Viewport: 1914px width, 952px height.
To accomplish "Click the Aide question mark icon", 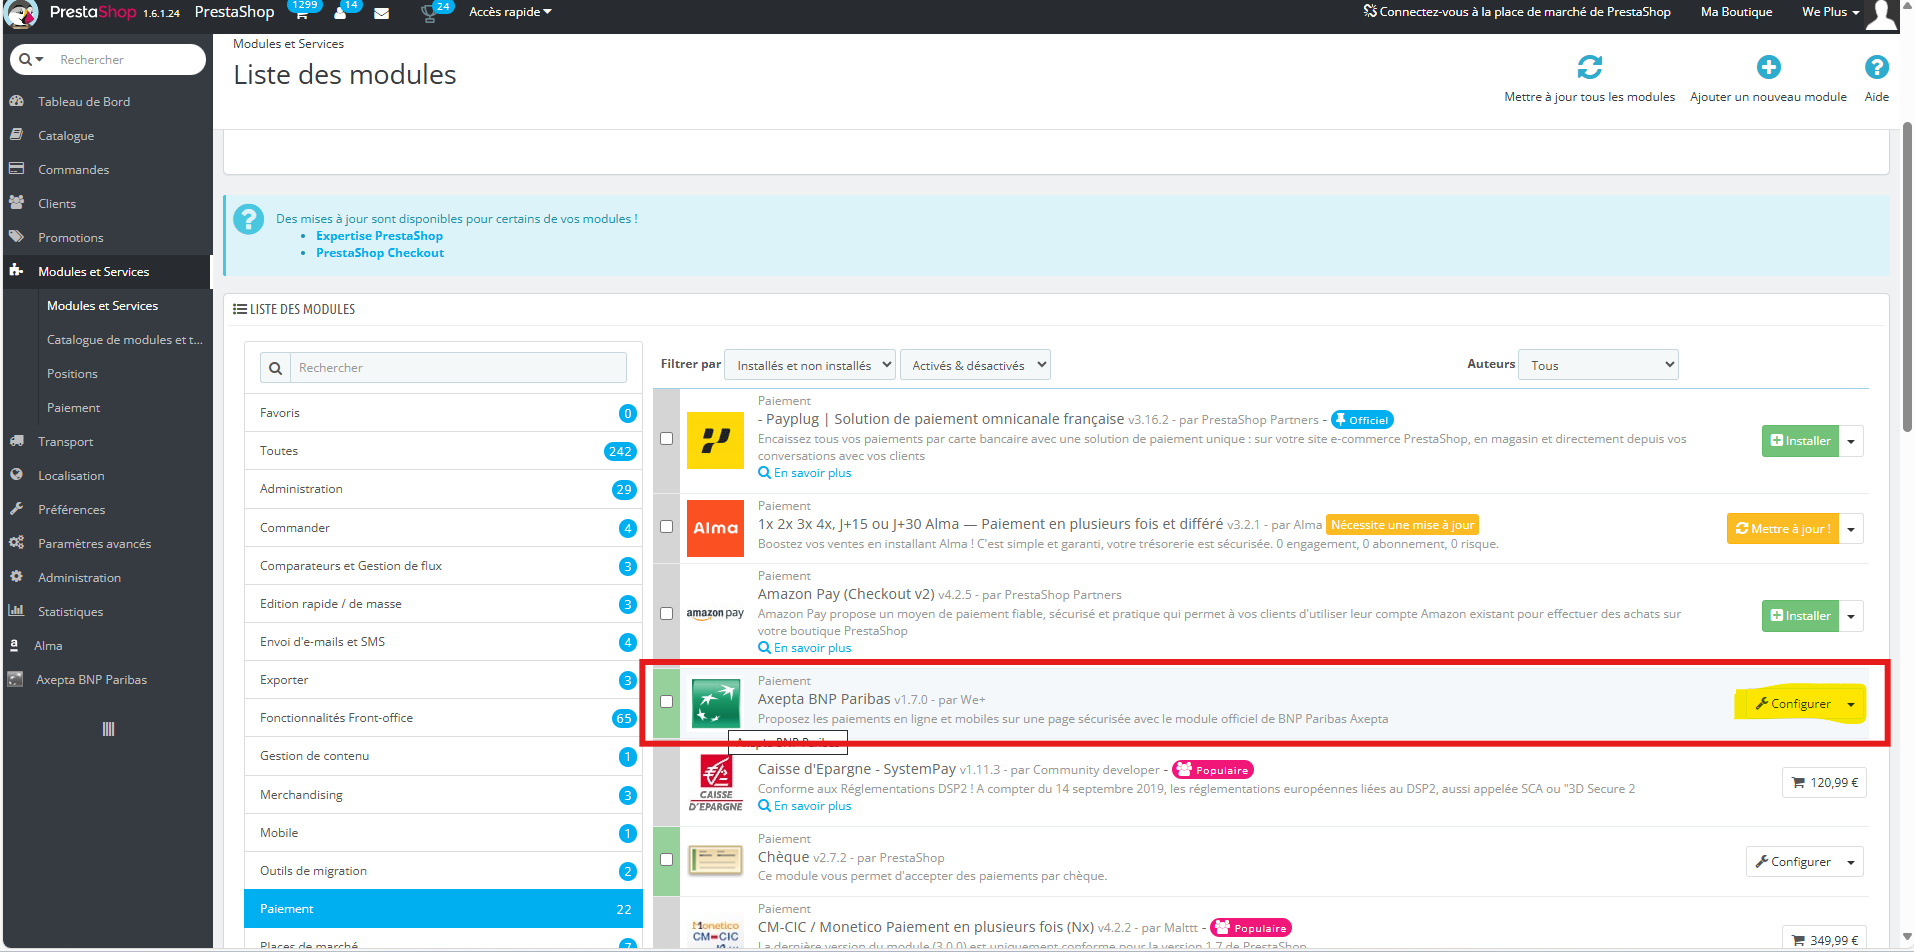I will pyautogui.click(x=1876, y=67).
